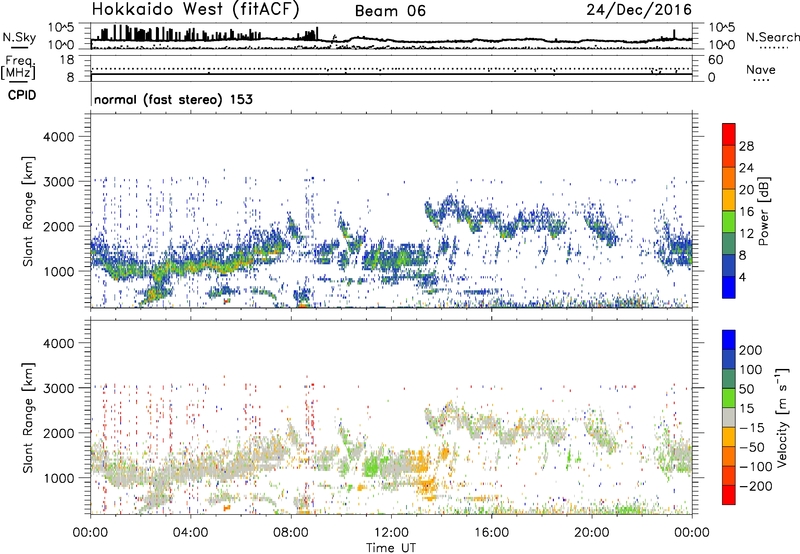This screenshot has width=800, height=554.
Task: Click the 1000 tick of the power panel
Action: [58, 271]
